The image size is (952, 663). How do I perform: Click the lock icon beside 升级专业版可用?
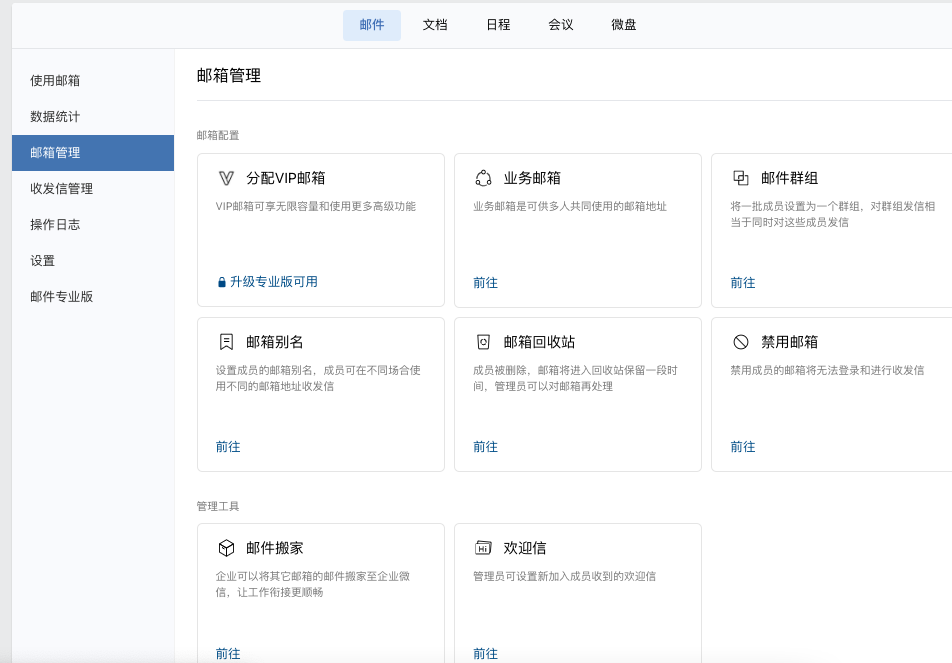[222, 283]
